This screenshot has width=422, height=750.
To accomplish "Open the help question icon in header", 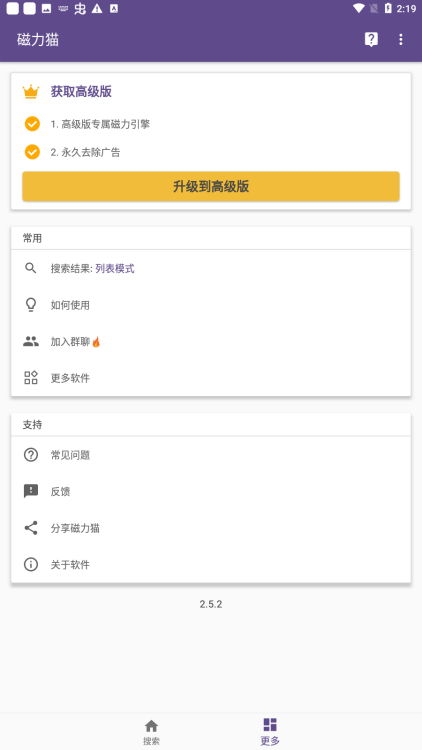I will click(371, 40).
